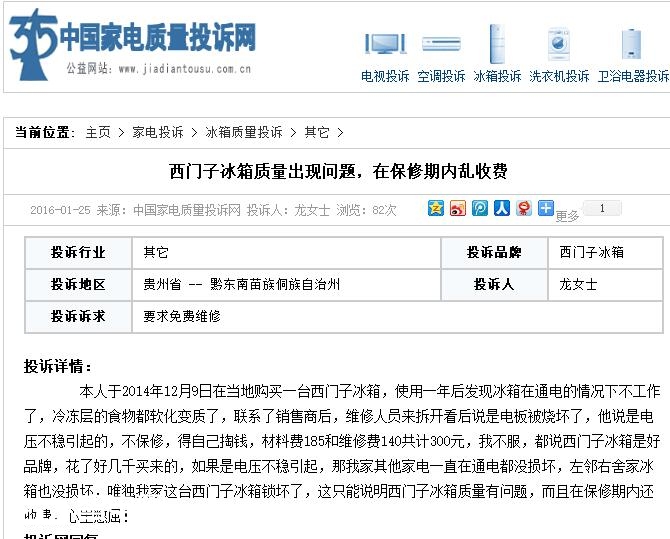Click the 当前位置 label

45,133
